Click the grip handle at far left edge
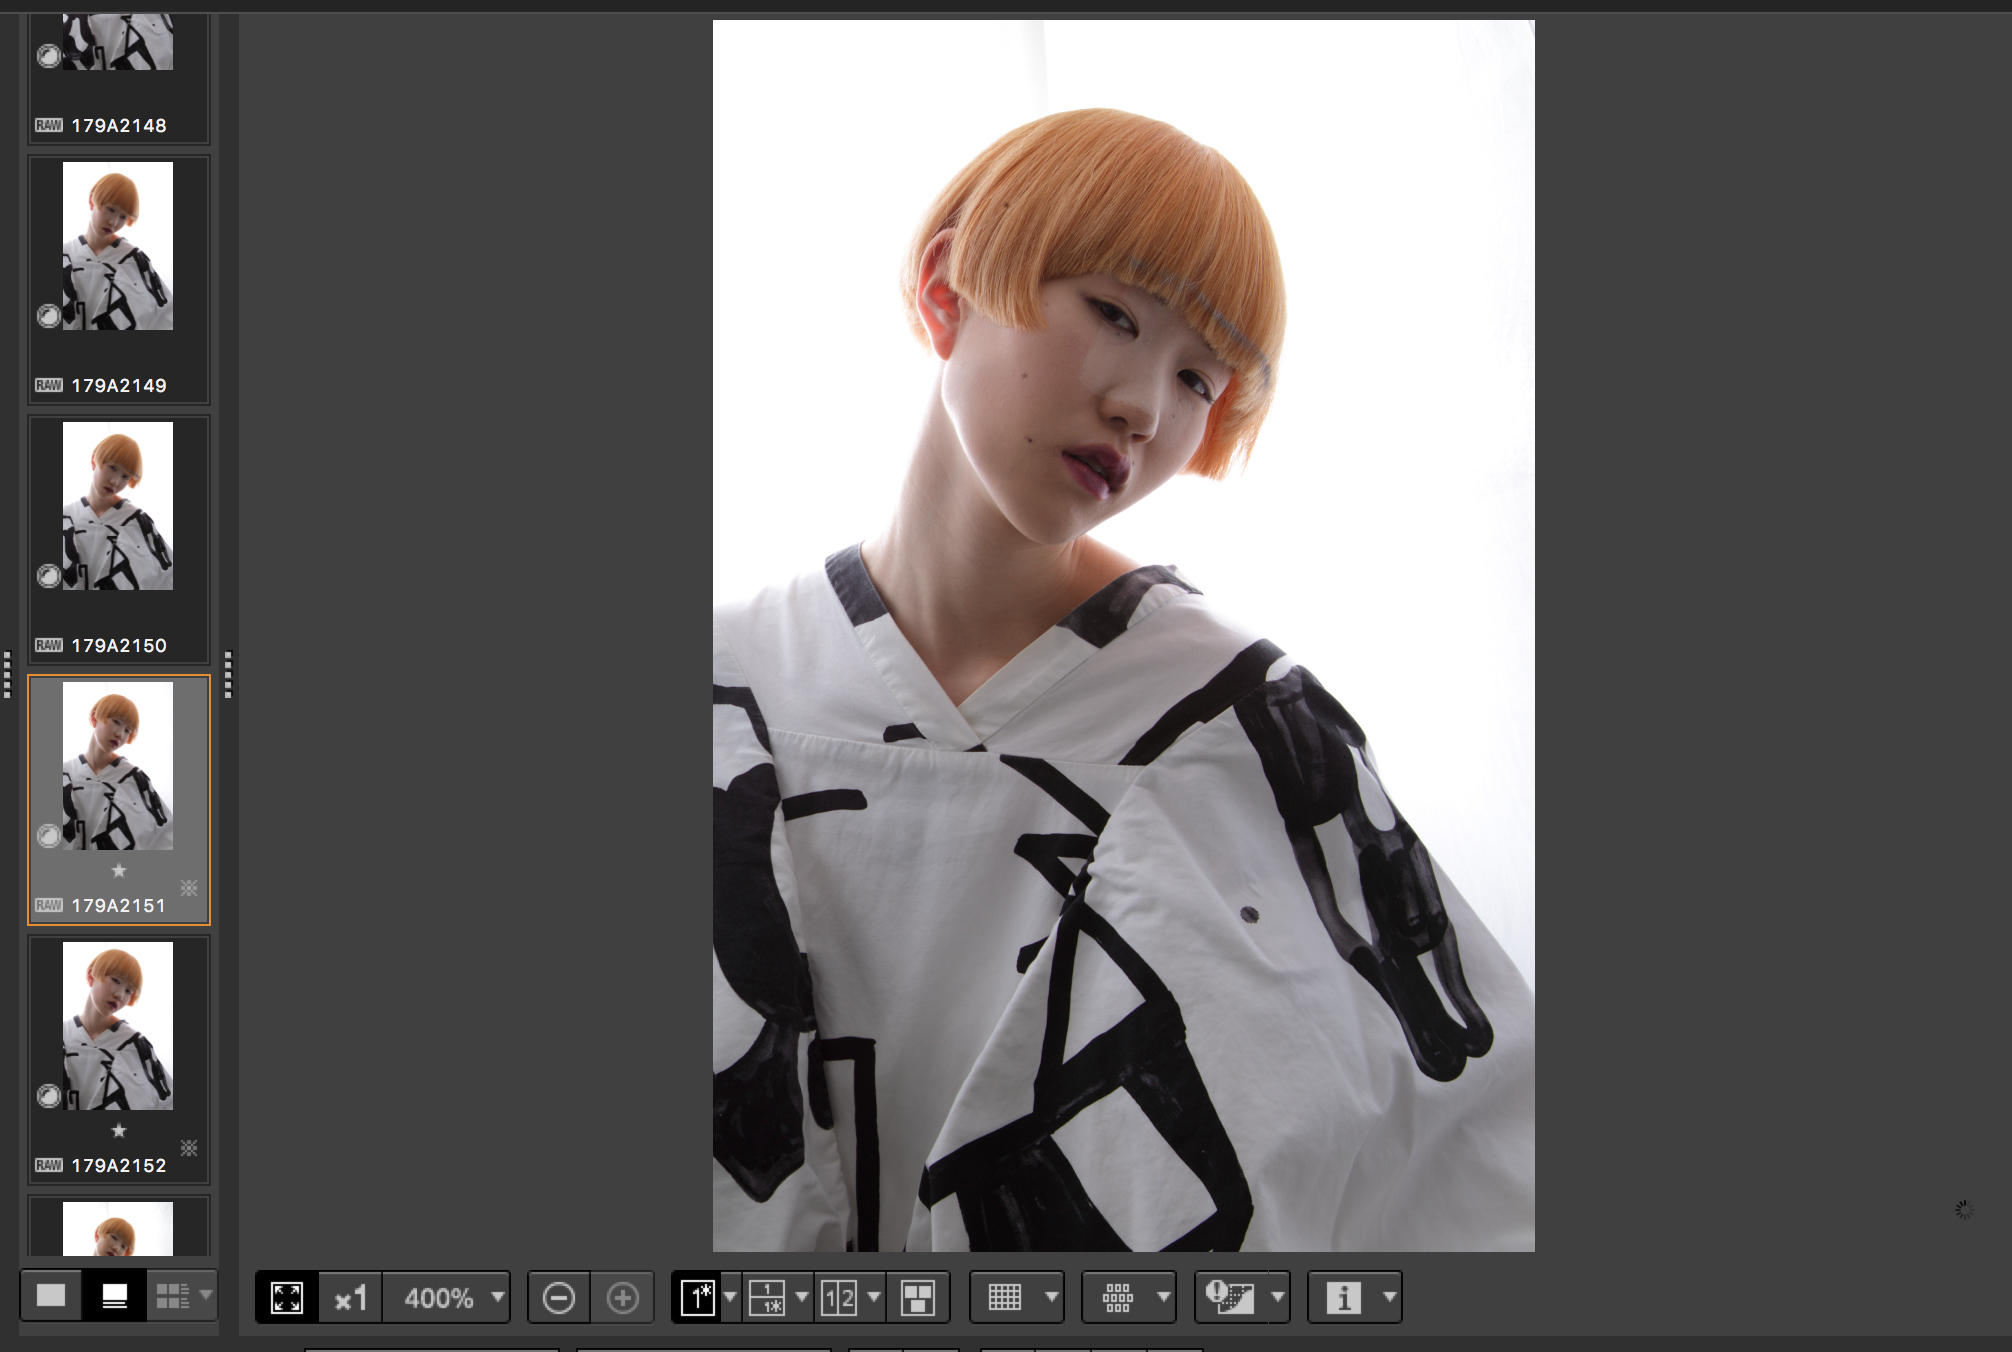The height and width of the screenshot is (1352, 2012). point(6,675)
